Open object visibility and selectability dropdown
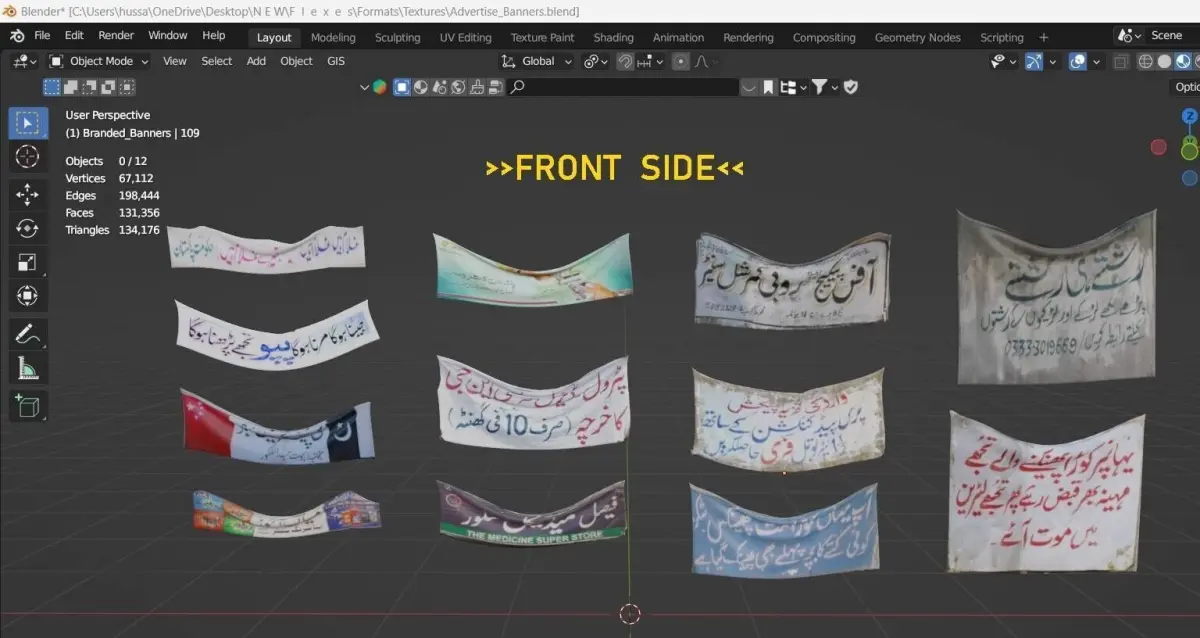Image resolution: width=1200 pixels, height=638 pixels. pos(1003,61)
